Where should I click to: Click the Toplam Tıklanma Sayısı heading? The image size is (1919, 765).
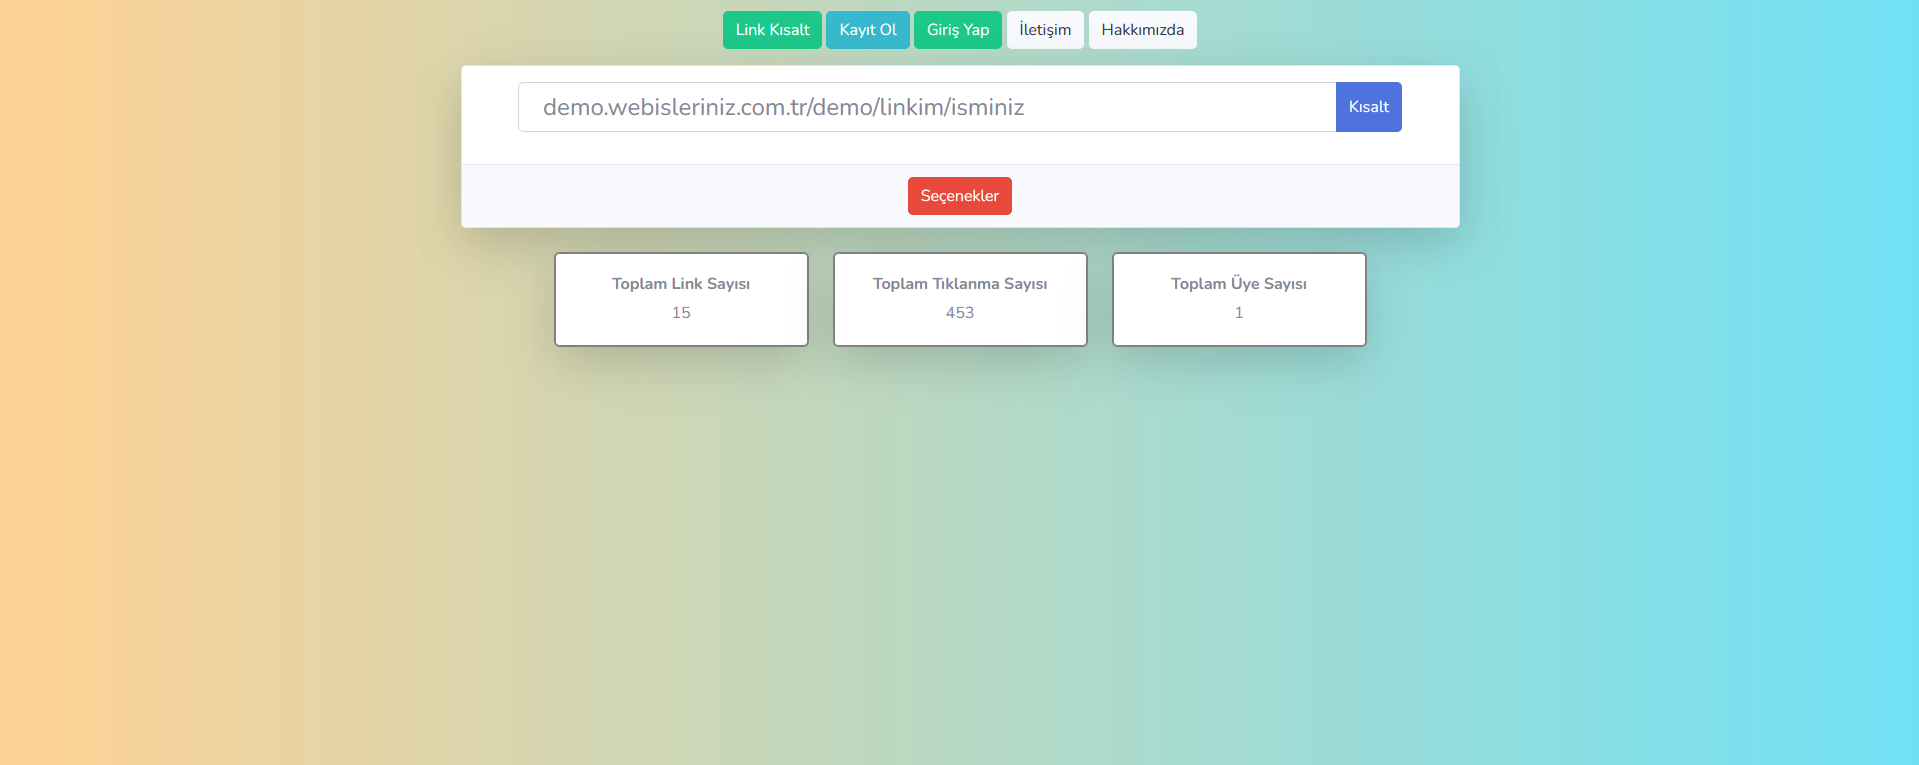(960, 284)
